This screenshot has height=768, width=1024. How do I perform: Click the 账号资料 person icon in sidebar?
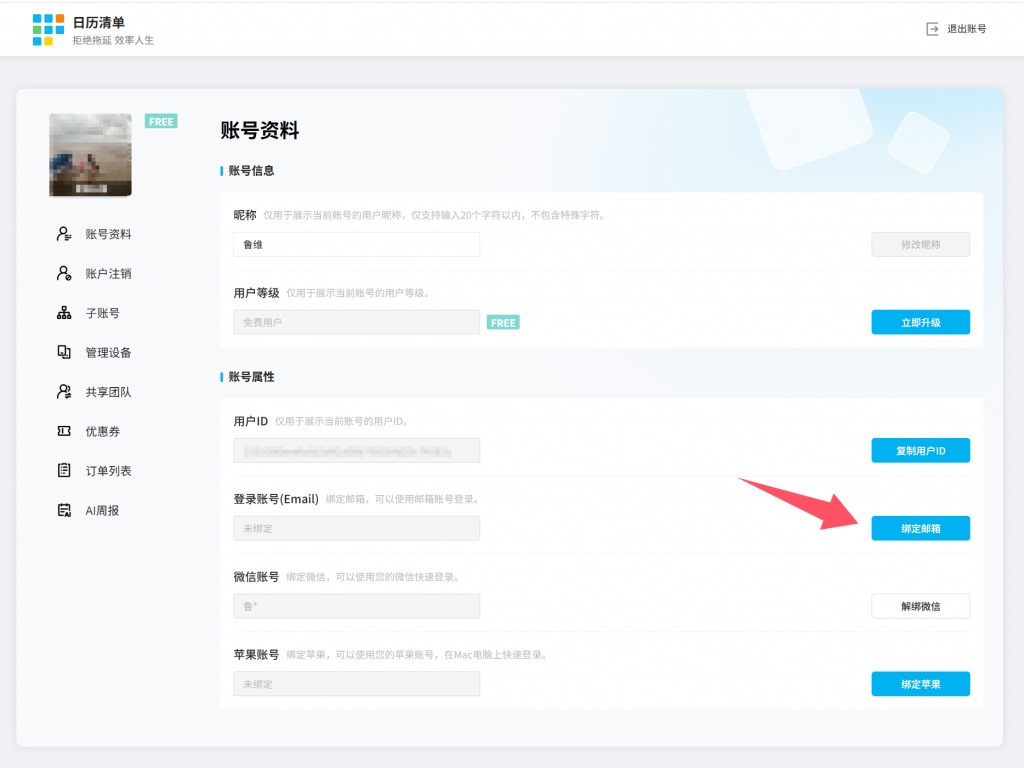pos(64,234)
